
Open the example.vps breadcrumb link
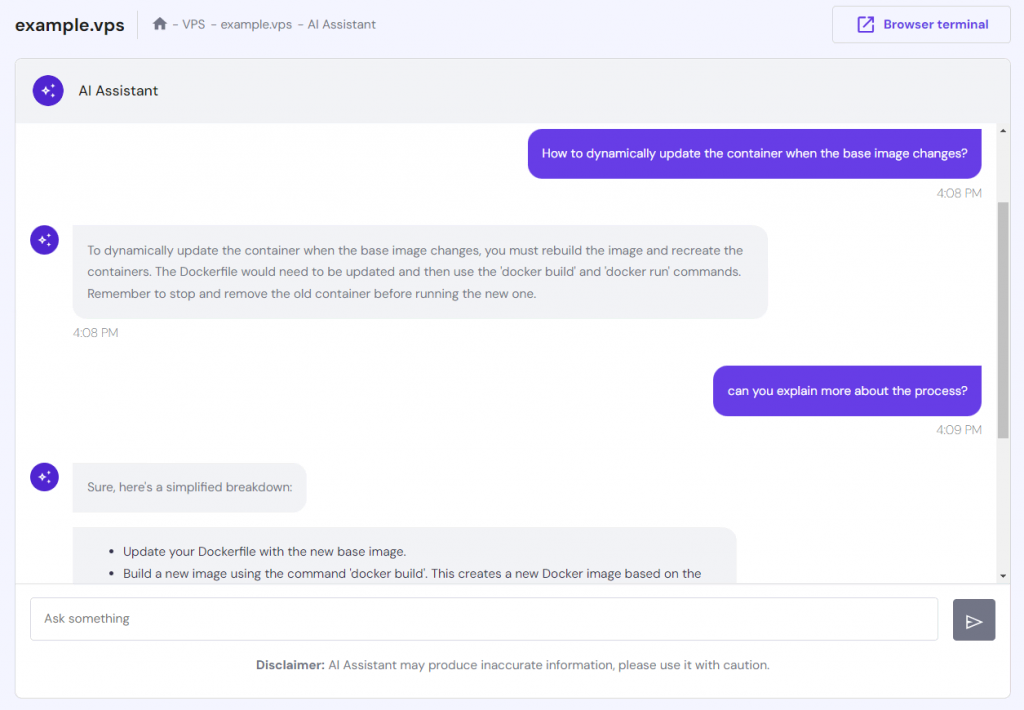pos(256,25)
